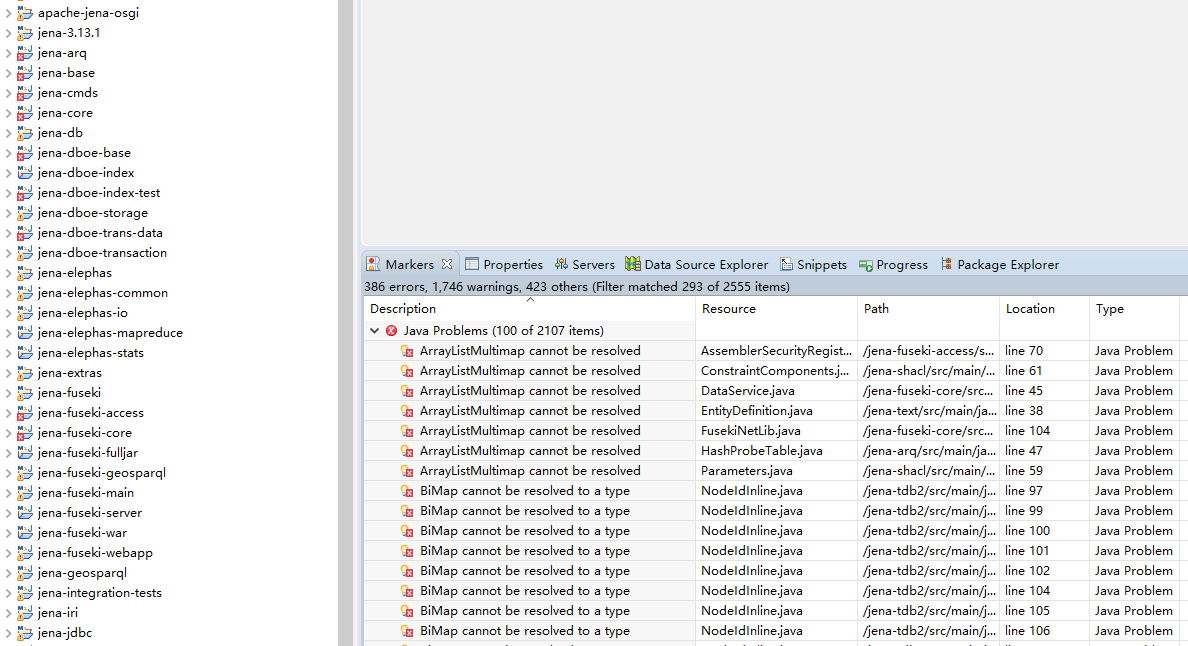Click the Snippets view icon
1188x646 pixels.
pos(786,264)
